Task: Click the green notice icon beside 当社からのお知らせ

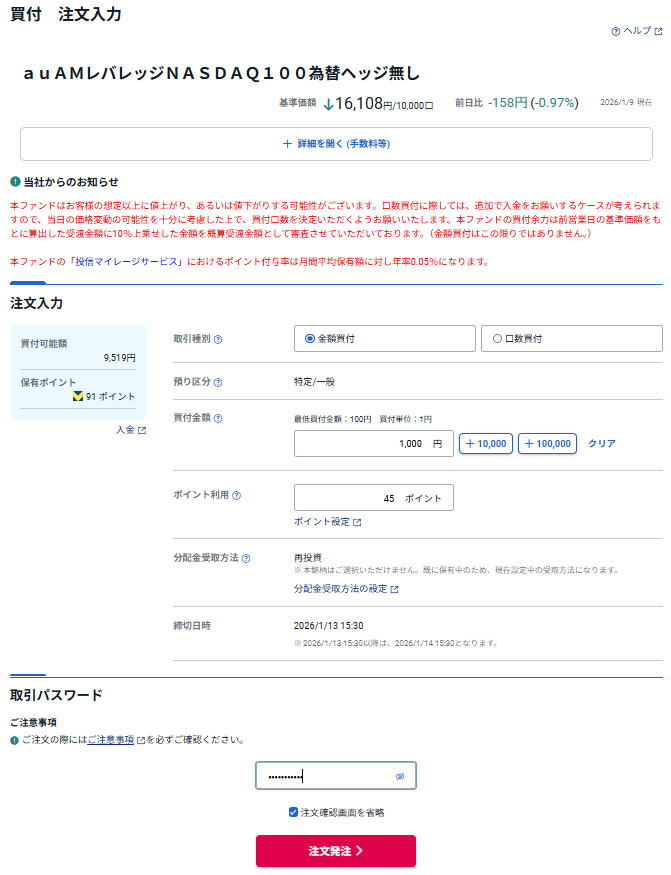Action: tap(15, 182)
